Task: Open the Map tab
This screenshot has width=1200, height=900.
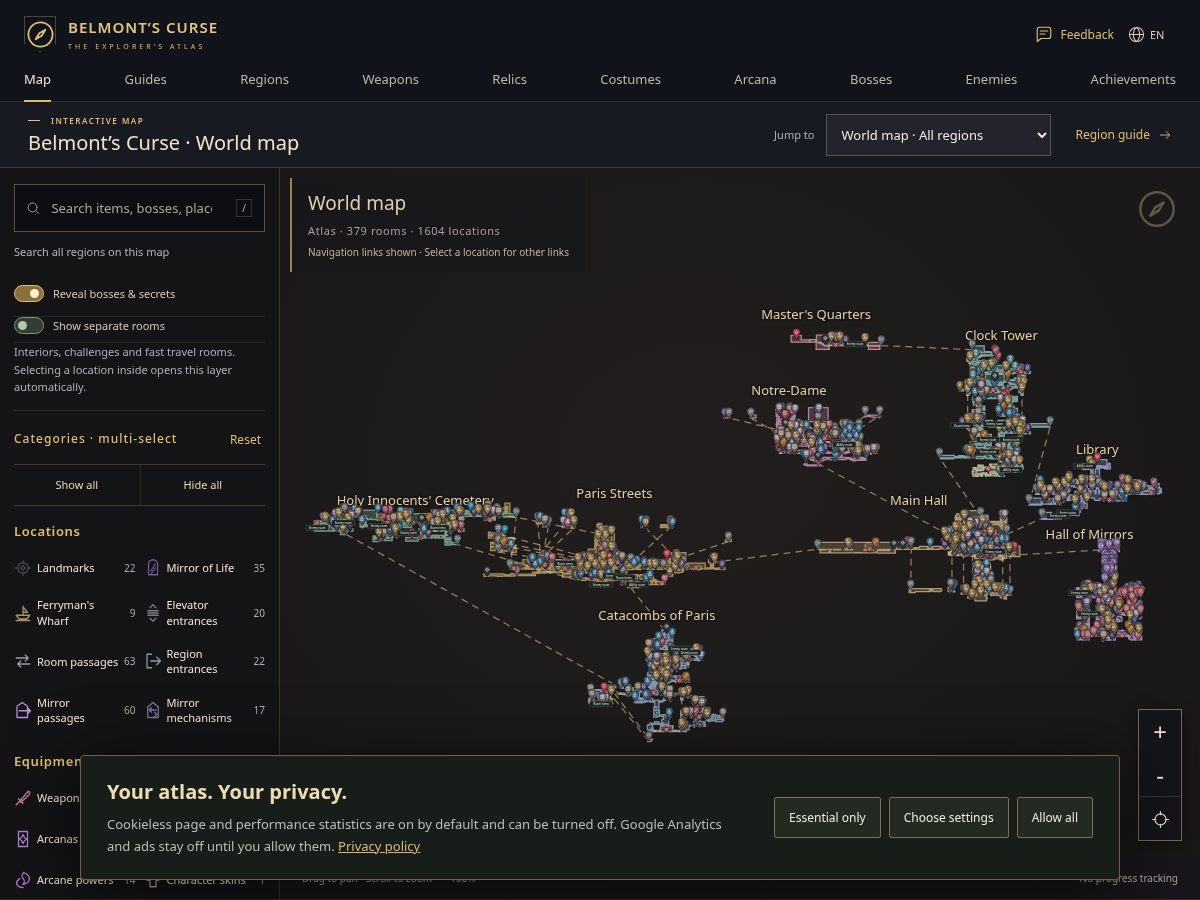Action: pos(37,79)
